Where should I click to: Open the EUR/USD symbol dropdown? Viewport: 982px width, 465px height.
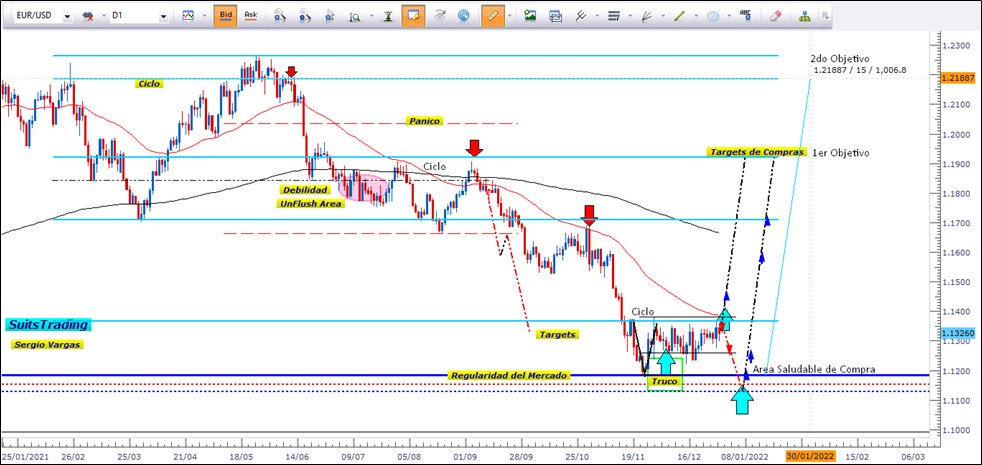(66, 17)
